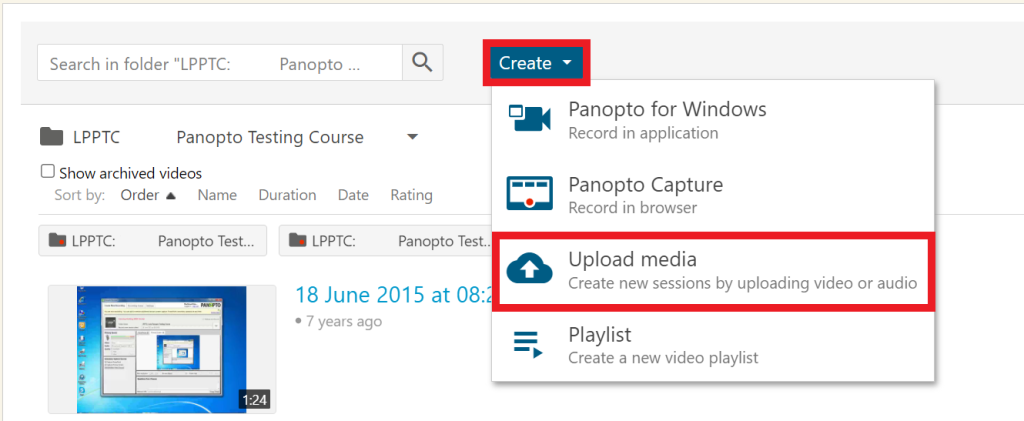The width and height of the screenshot is (1024, 421).
Task: Open the Create dropdown button
Action: point(536,63)
